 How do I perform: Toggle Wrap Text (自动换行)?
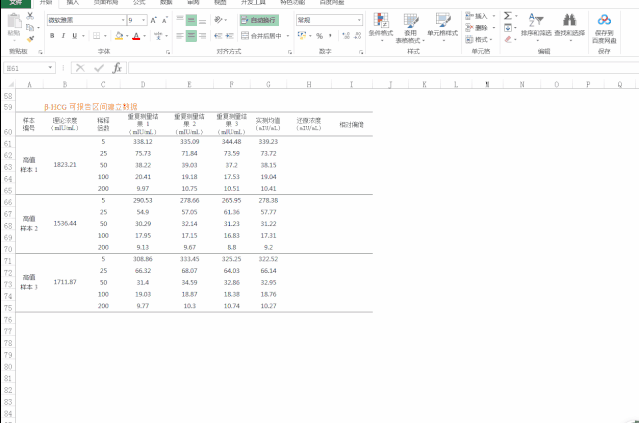tap(259, 20)
